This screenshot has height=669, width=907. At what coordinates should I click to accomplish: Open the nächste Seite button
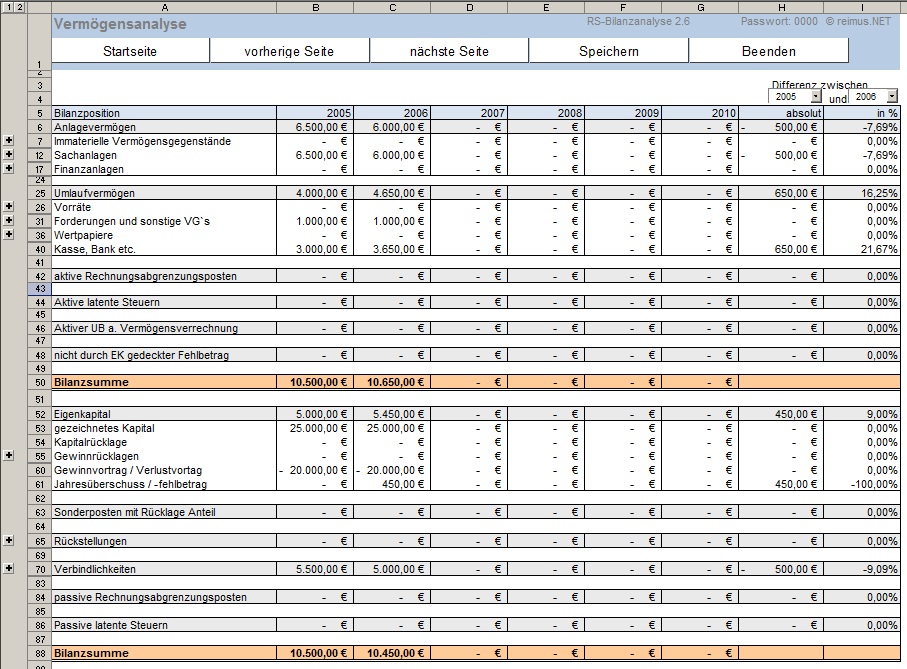(449, 51)
